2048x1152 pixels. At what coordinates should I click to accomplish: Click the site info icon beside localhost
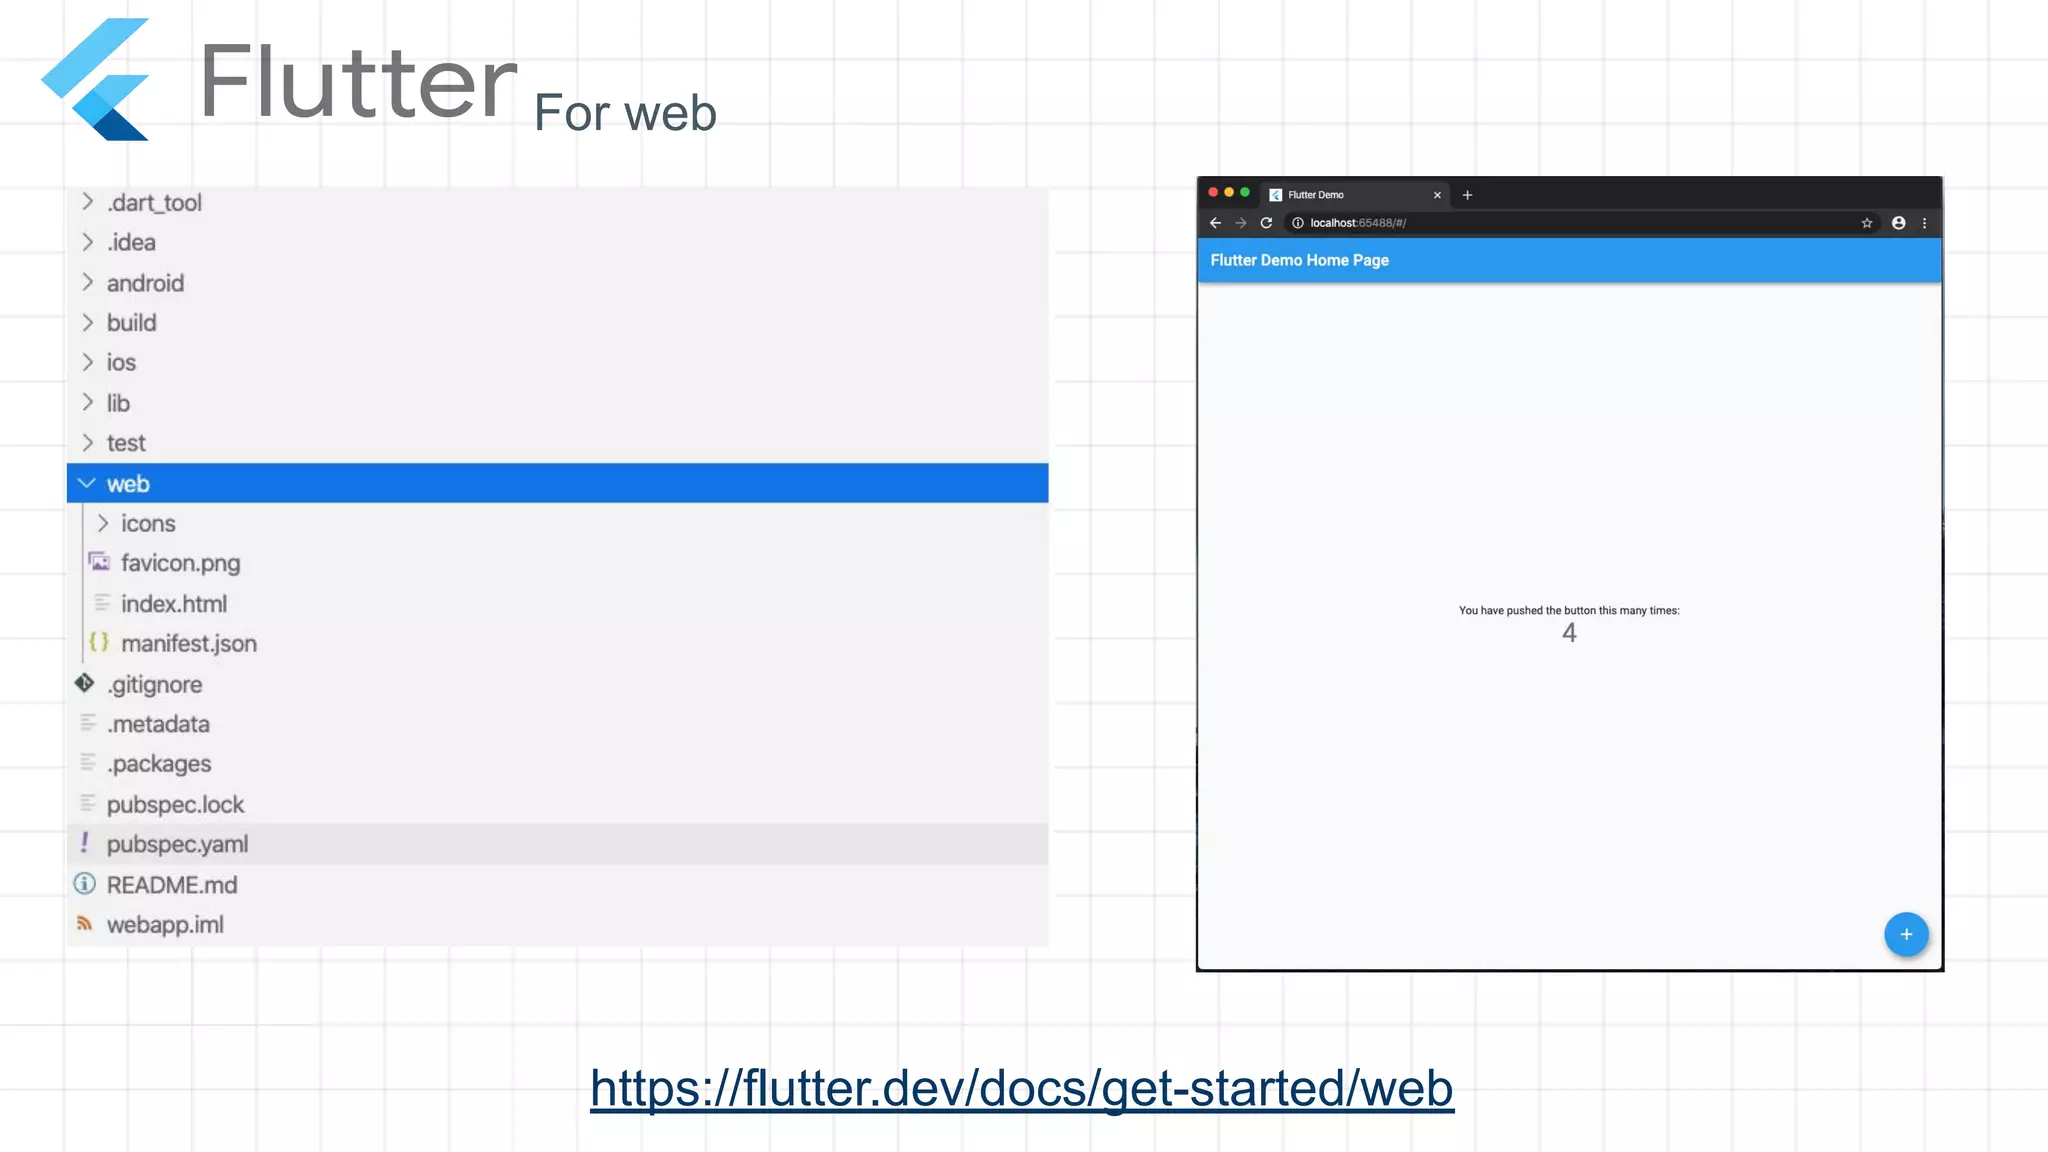(1298, 223)
